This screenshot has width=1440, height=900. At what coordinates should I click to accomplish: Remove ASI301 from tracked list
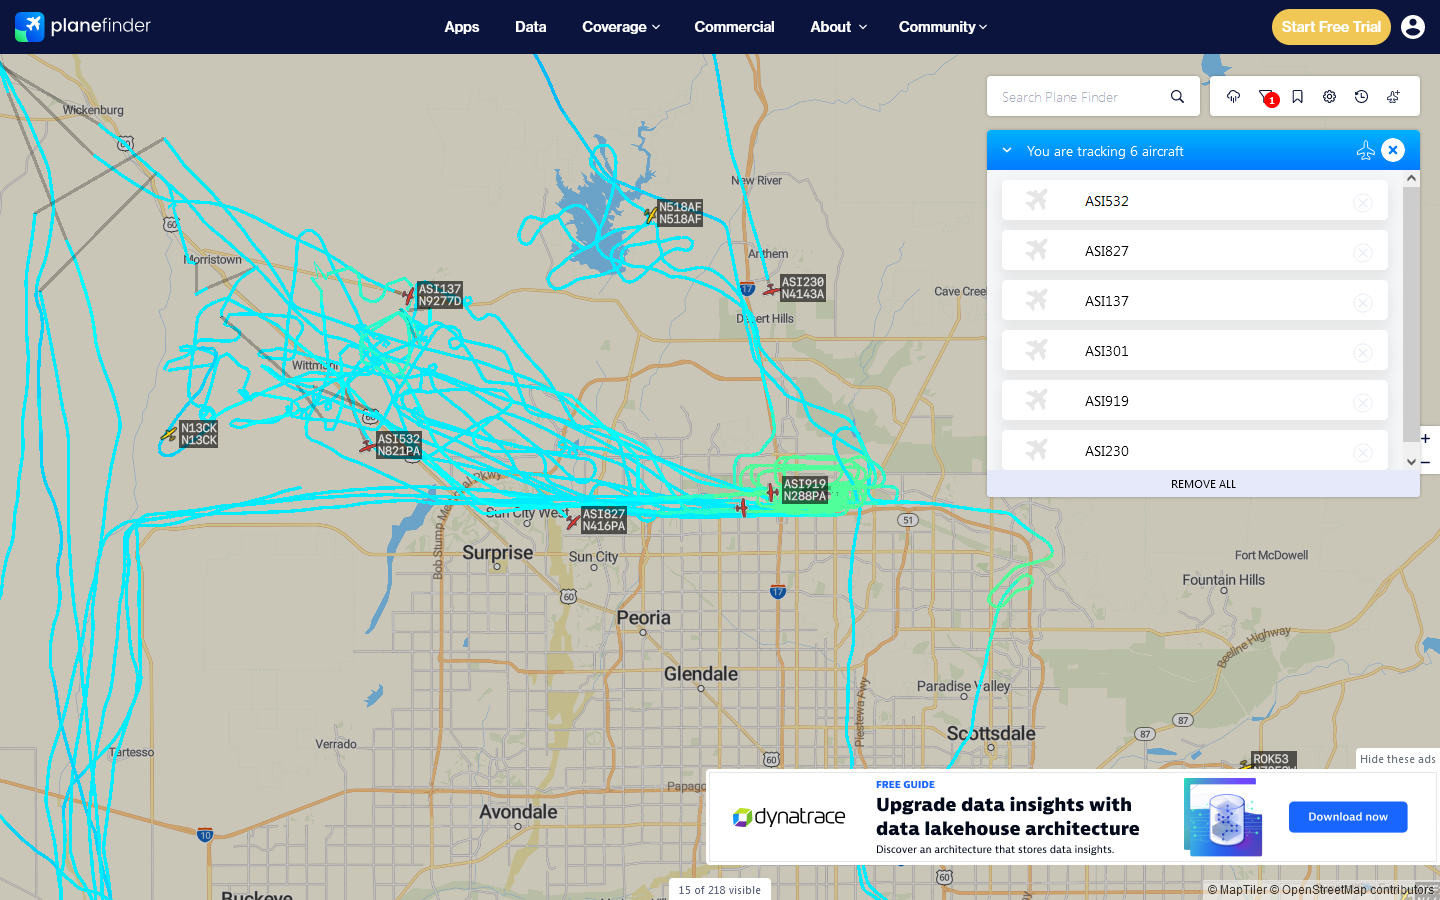1363,352
